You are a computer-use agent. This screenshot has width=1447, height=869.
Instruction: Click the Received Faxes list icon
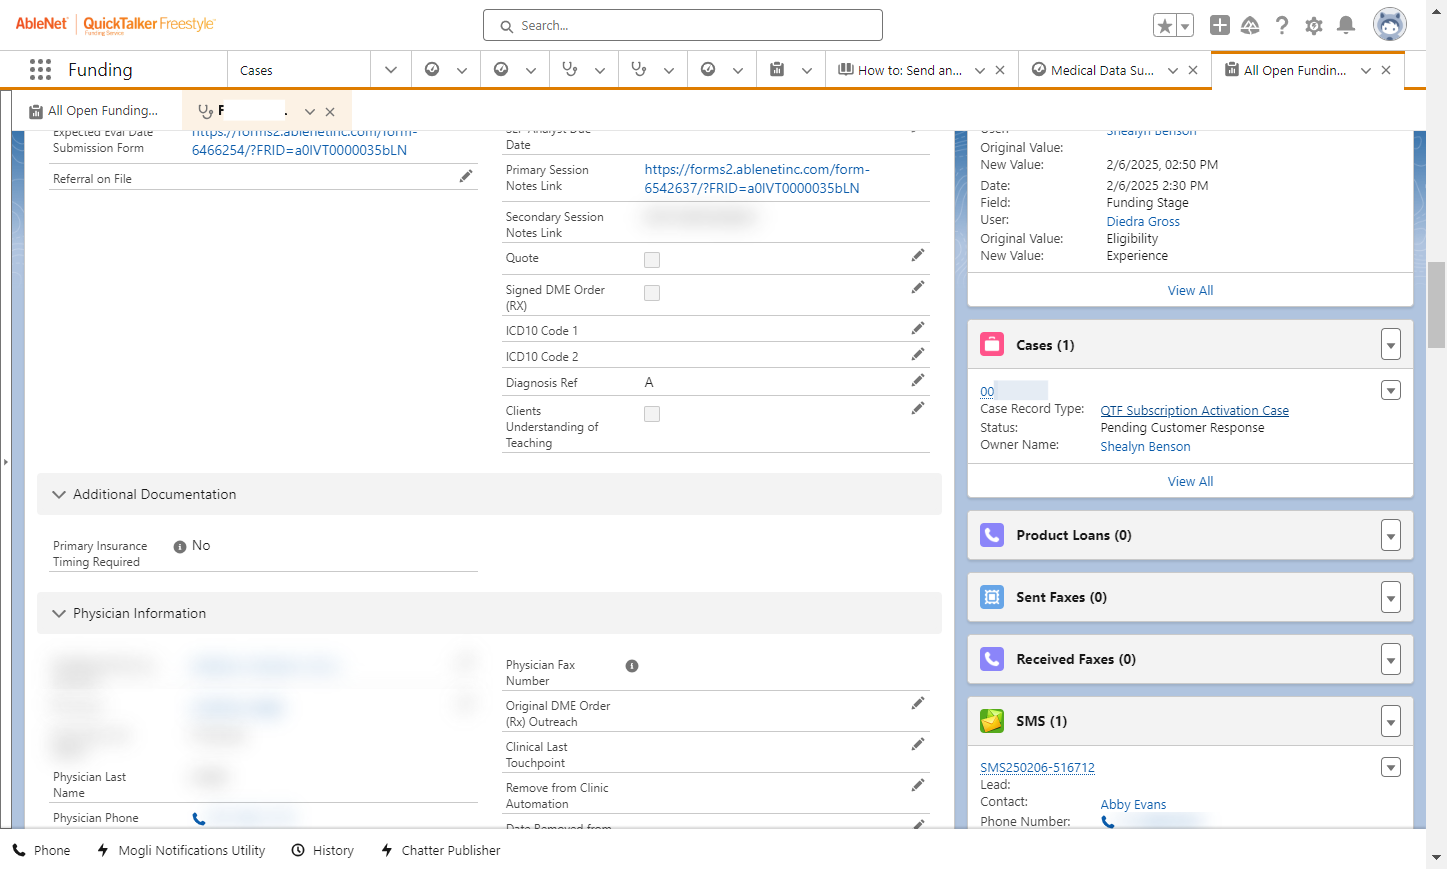click(992, 659)
